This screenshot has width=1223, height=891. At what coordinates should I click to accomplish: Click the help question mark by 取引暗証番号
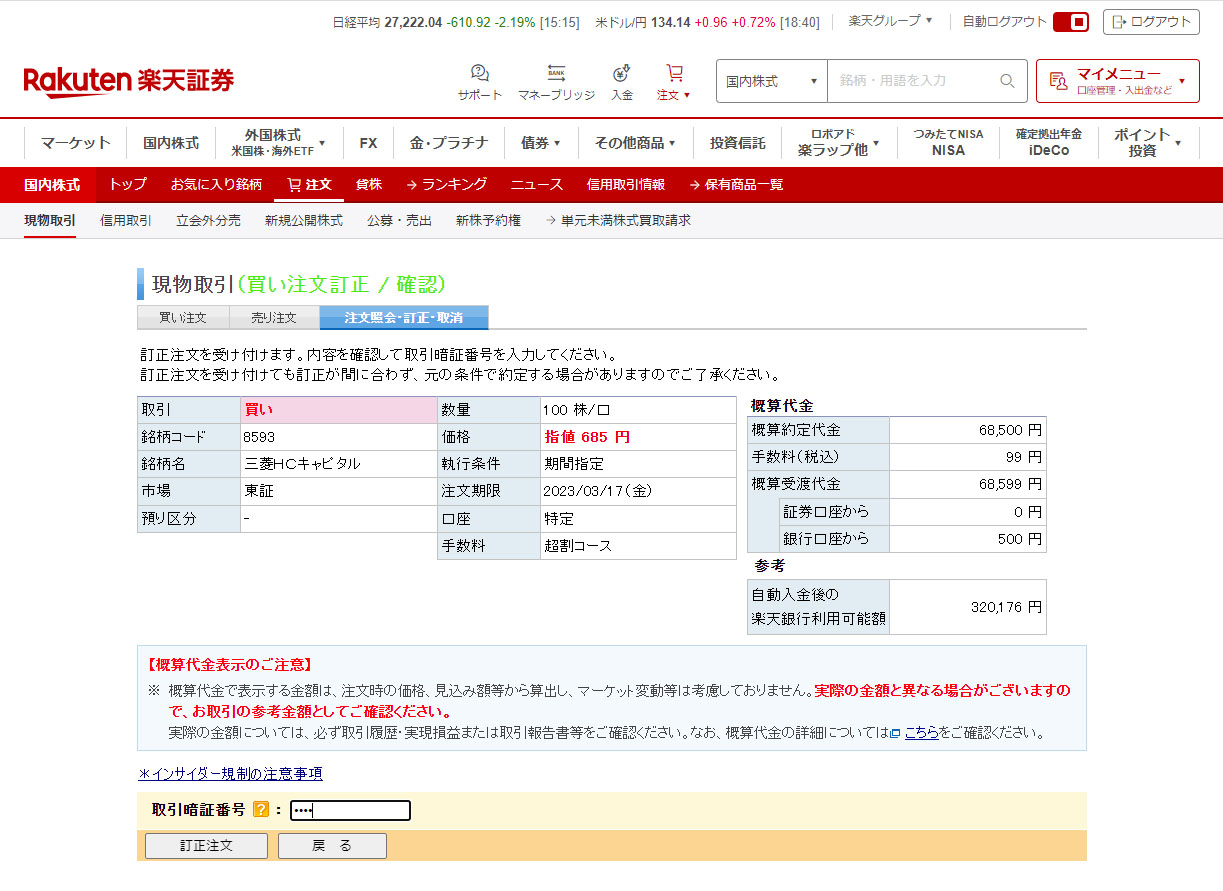[261, 810]
